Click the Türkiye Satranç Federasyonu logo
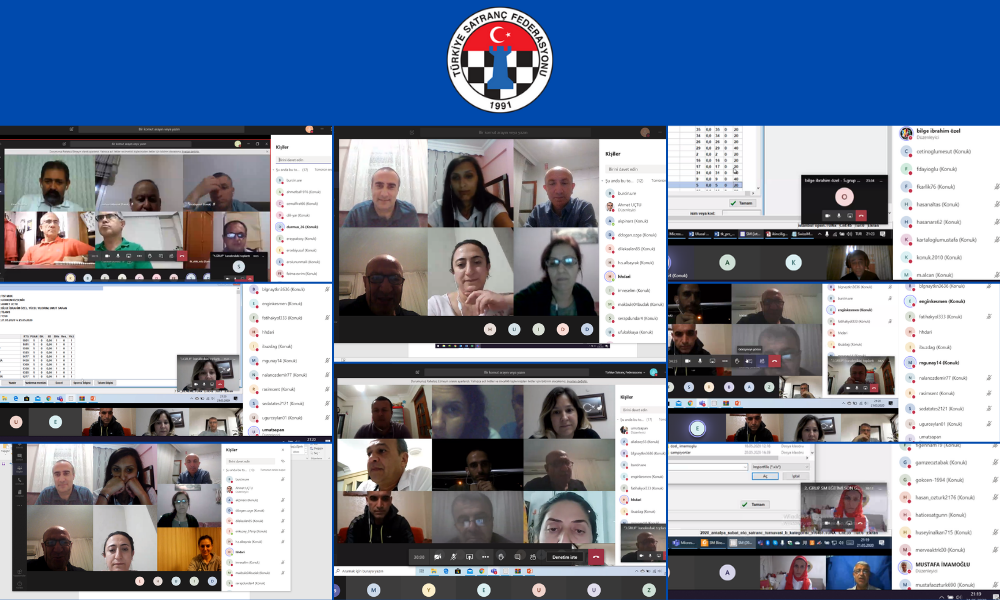Viewport: 1000px width, 600px height. [x=500, y=60]
